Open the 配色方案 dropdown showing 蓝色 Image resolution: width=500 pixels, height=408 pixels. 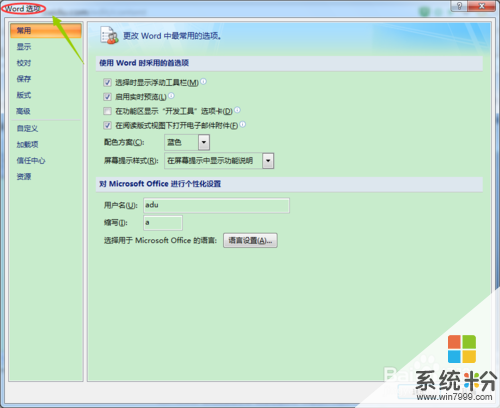tap(187, 143)
